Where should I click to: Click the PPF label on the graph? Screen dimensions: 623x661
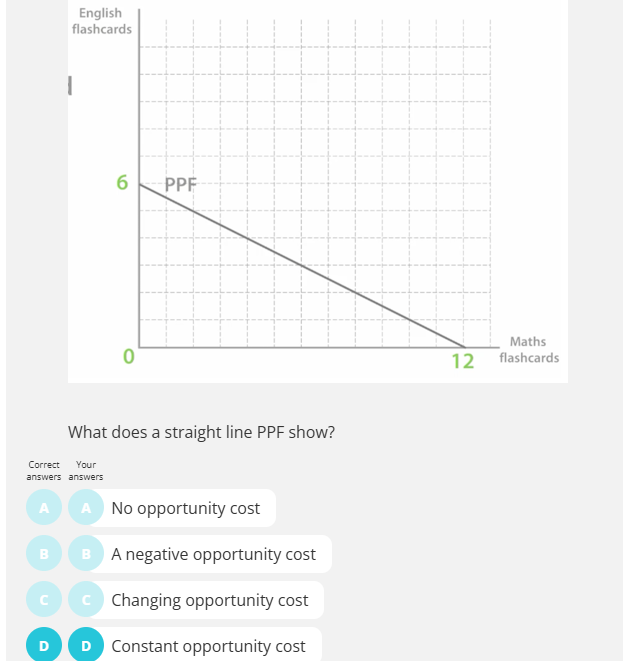tap(181, 184)
